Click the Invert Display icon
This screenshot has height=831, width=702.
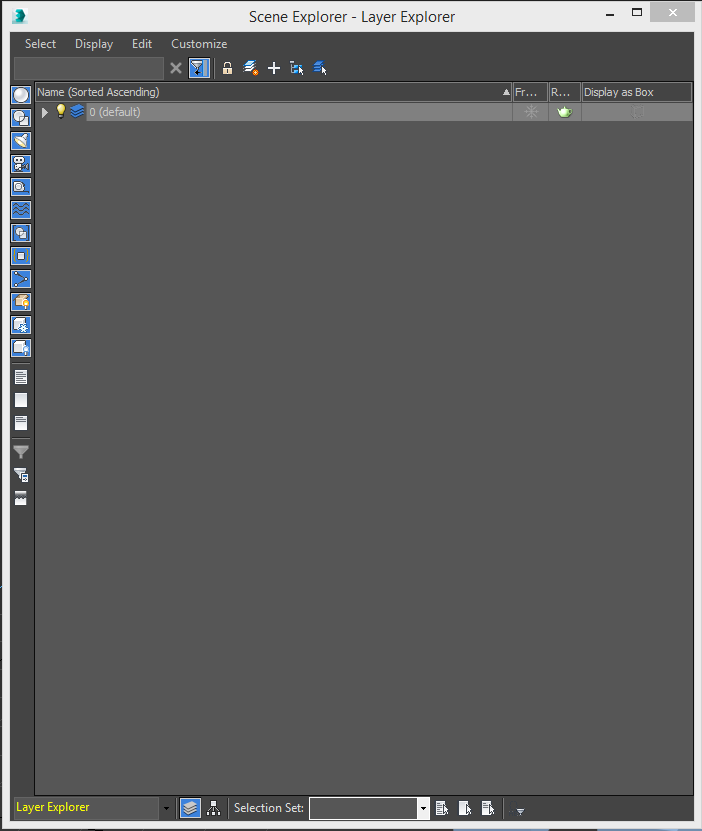[21, 423]
